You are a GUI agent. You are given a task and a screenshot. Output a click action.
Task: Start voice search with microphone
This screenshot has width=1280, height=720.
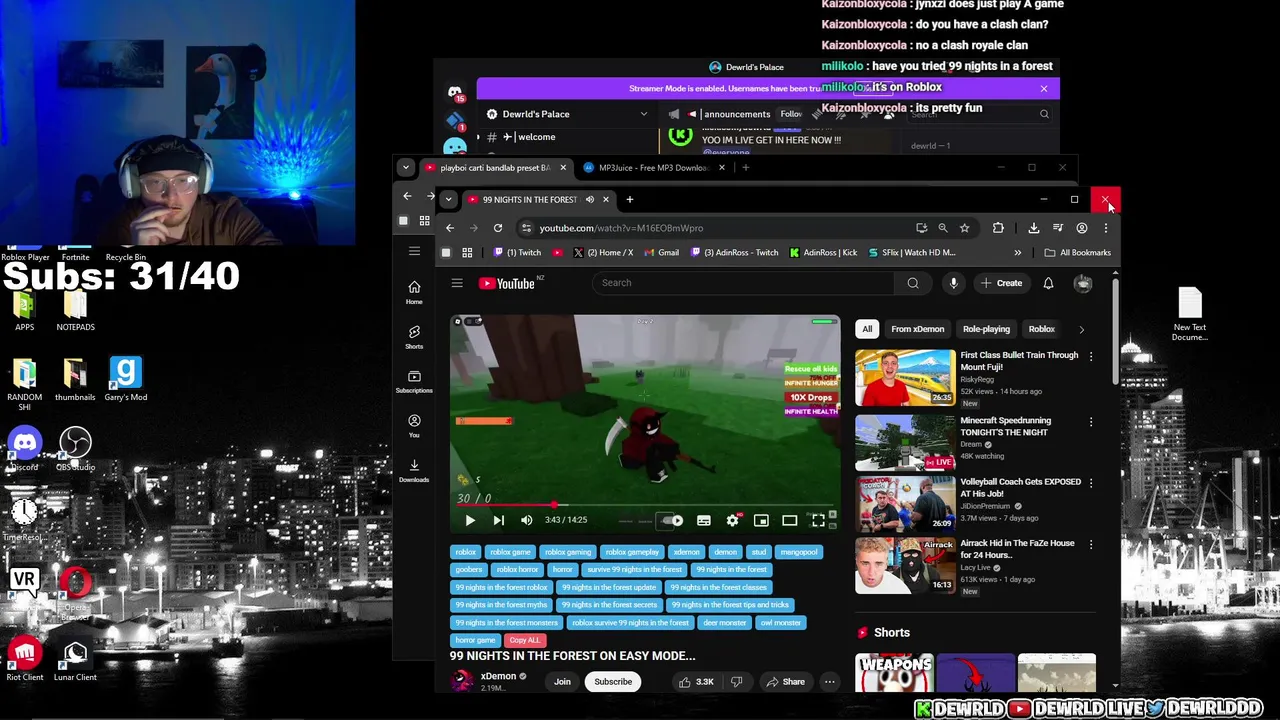[x=953, y=283]
